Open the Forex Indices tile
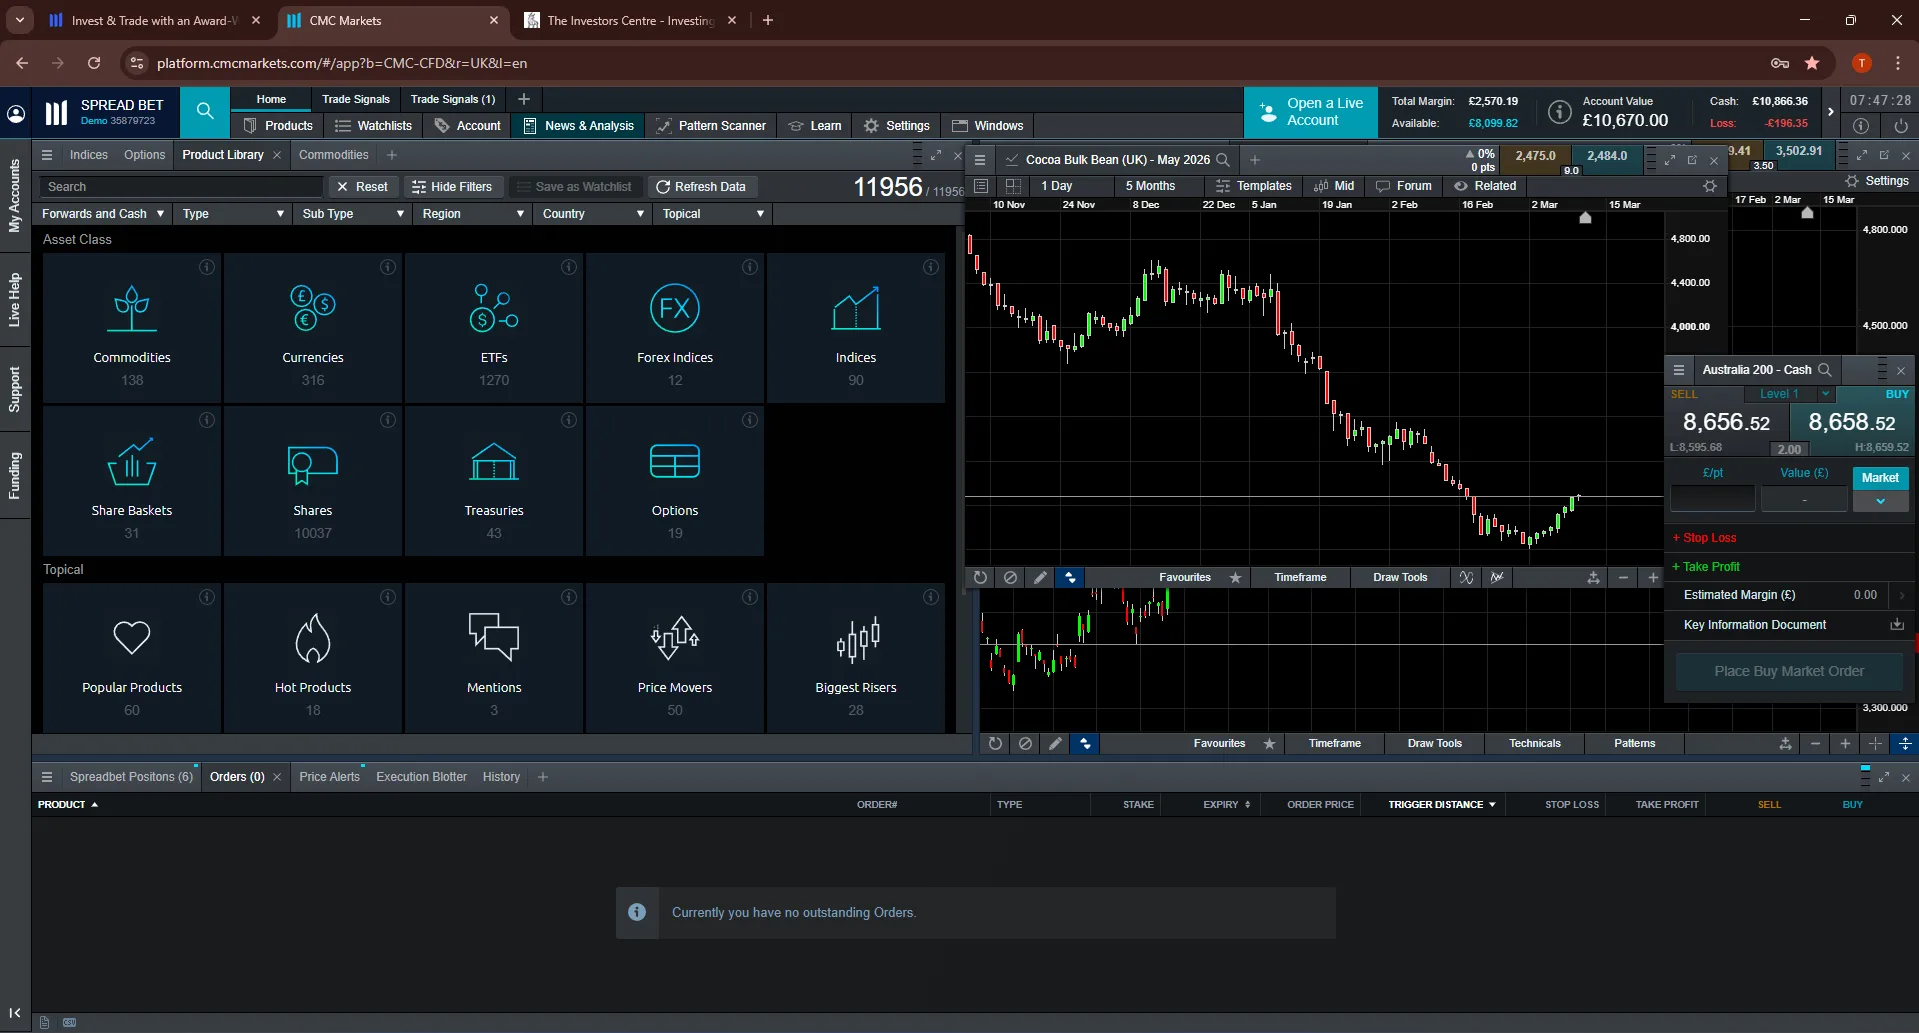1919x1033 pixels. pyautogui.click(x=675, y=328)
